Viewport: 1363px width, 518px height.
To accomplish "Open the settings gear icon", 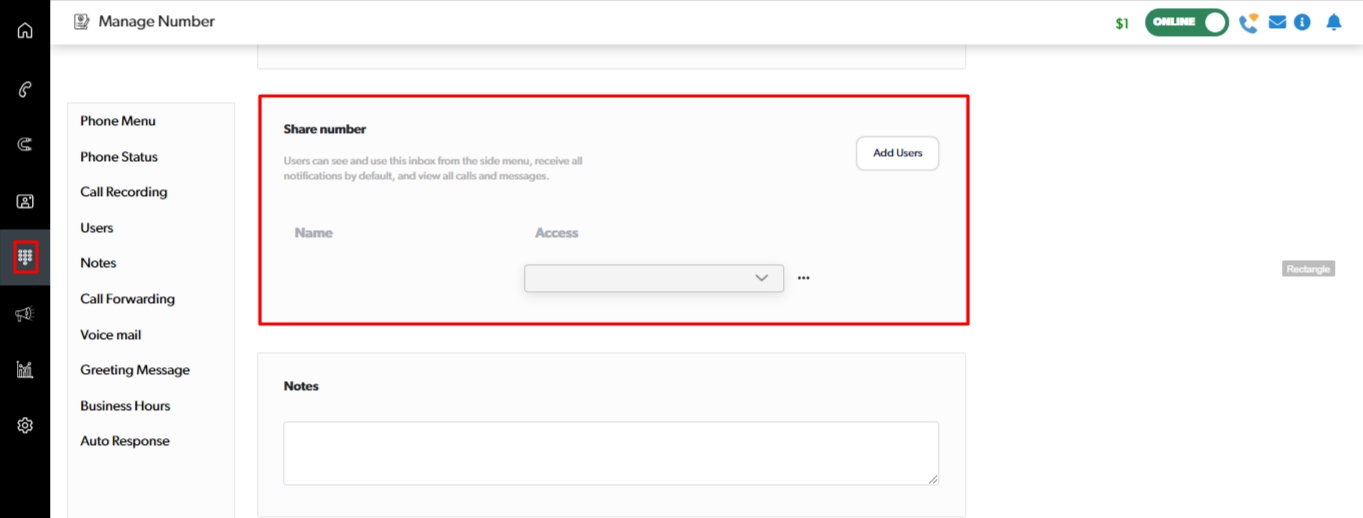I will click(25, 425).
